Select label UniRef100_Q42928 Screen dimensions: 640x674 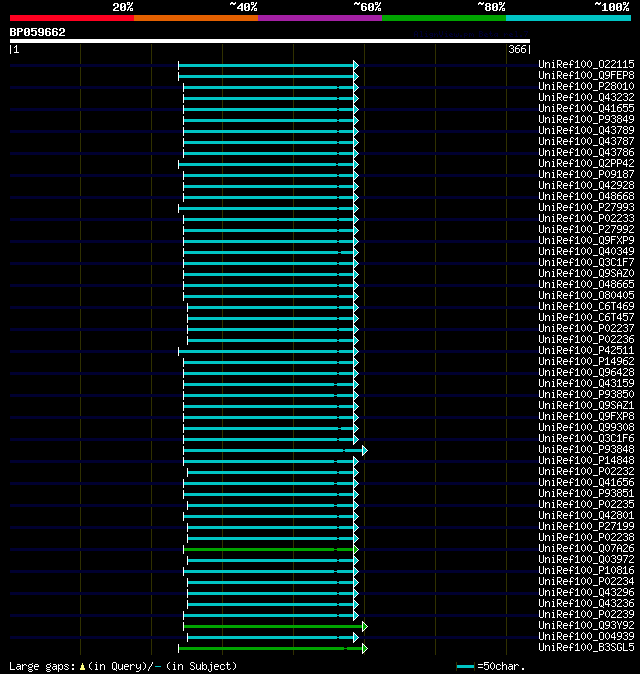tap(586, 186)
